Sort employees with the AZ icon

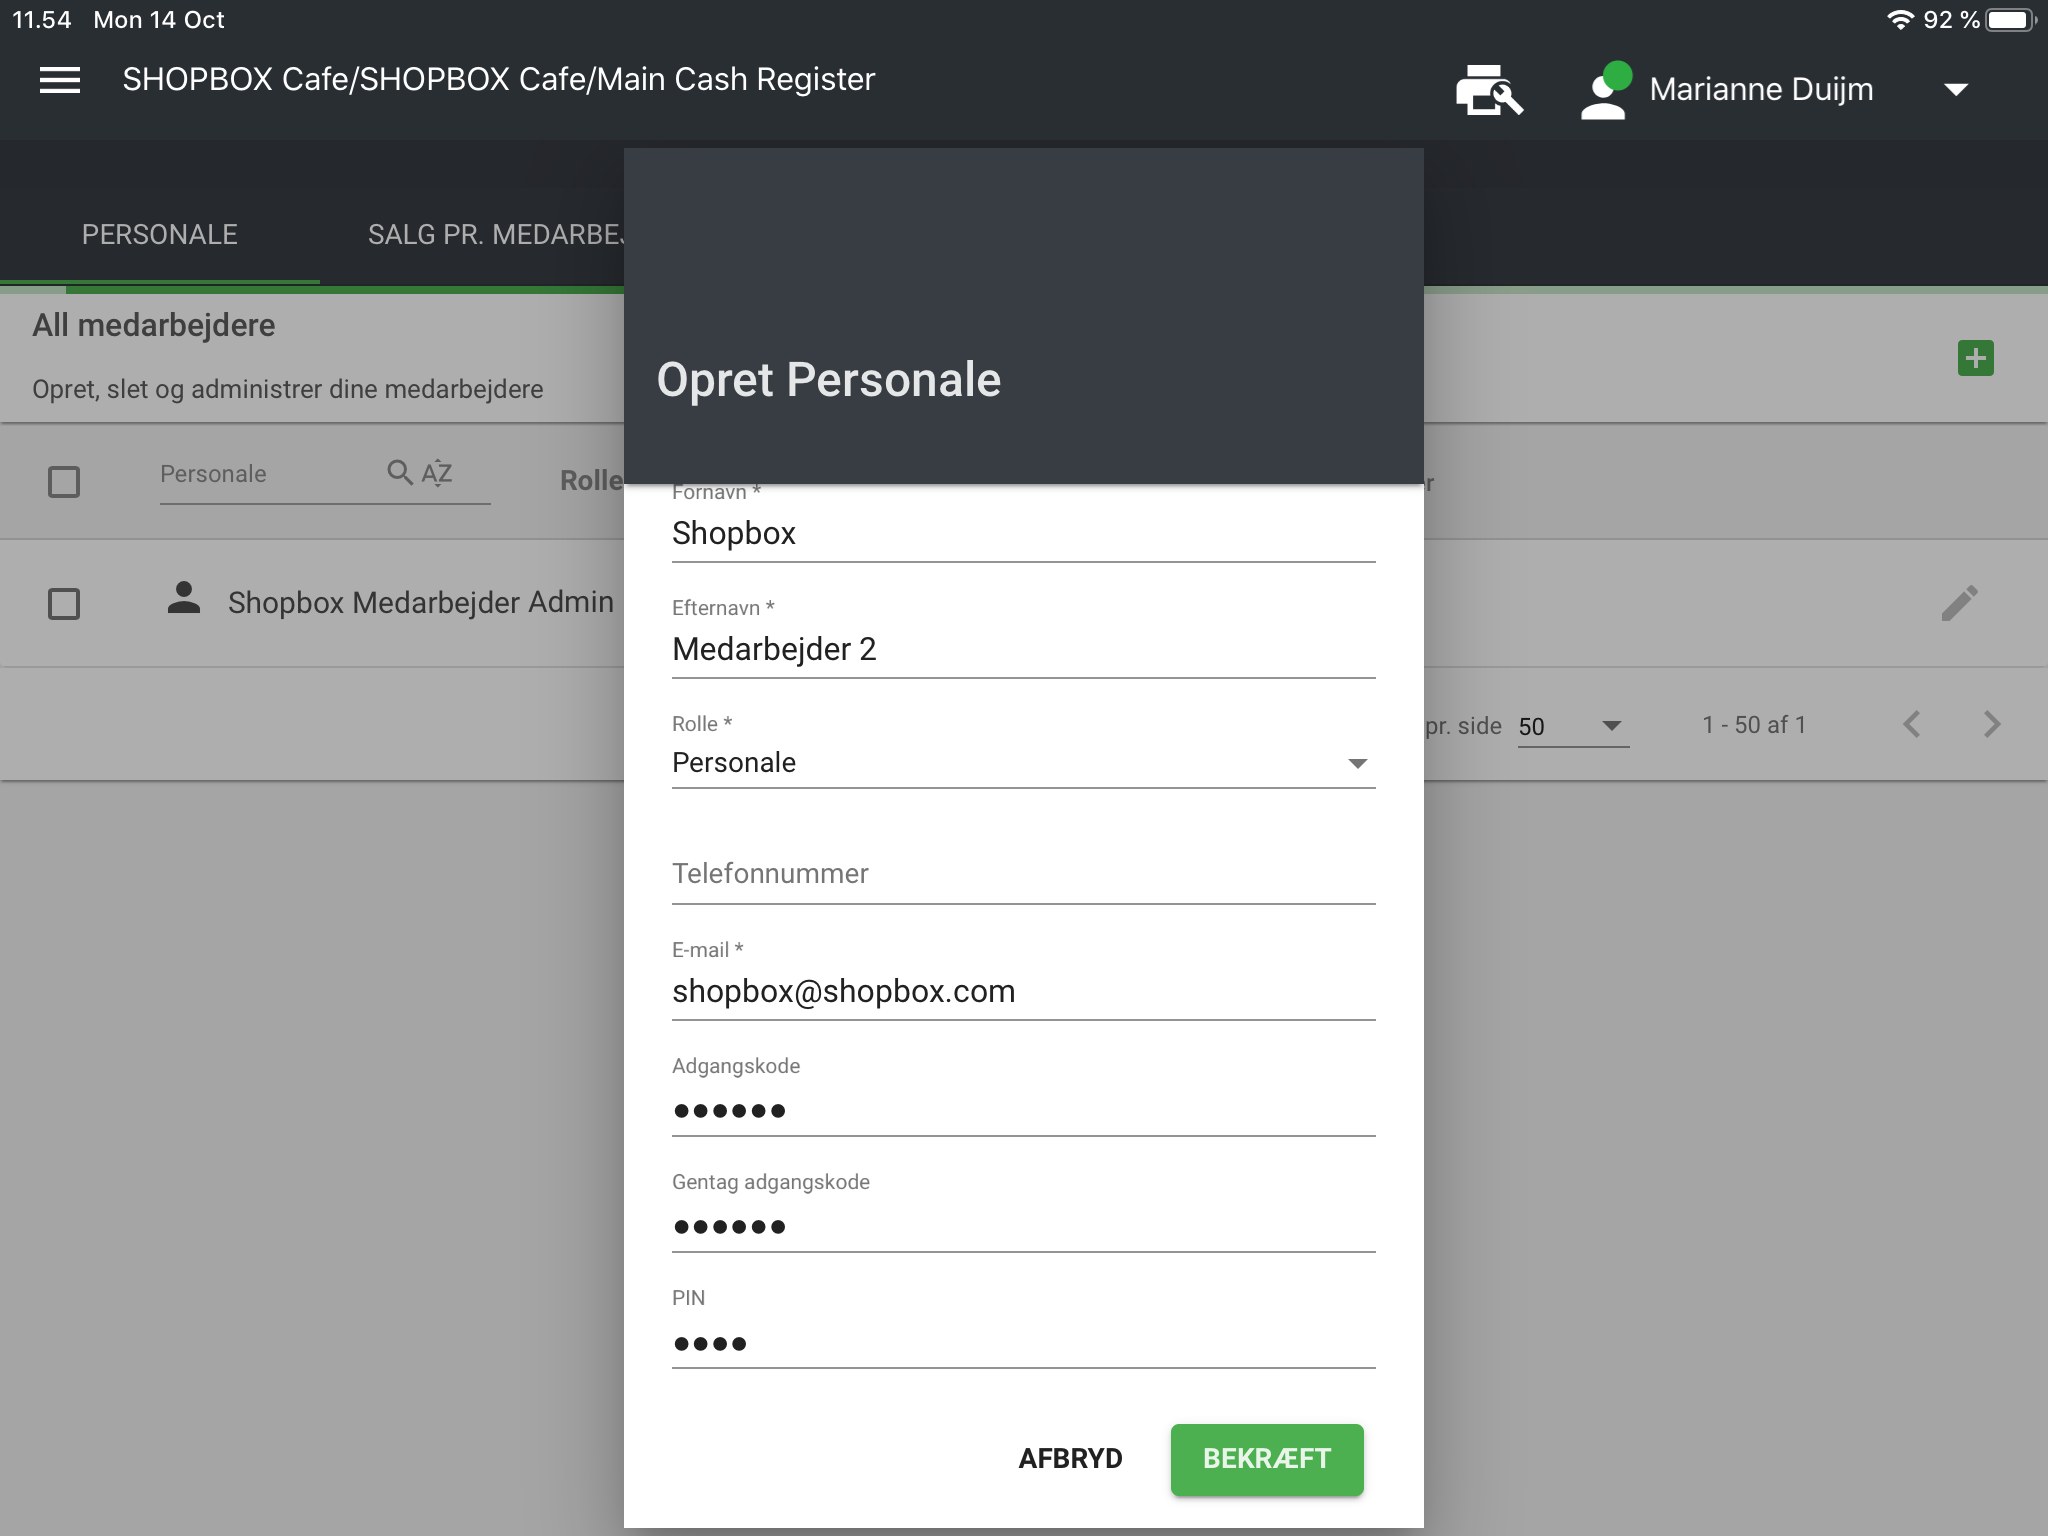pos(437,472)
